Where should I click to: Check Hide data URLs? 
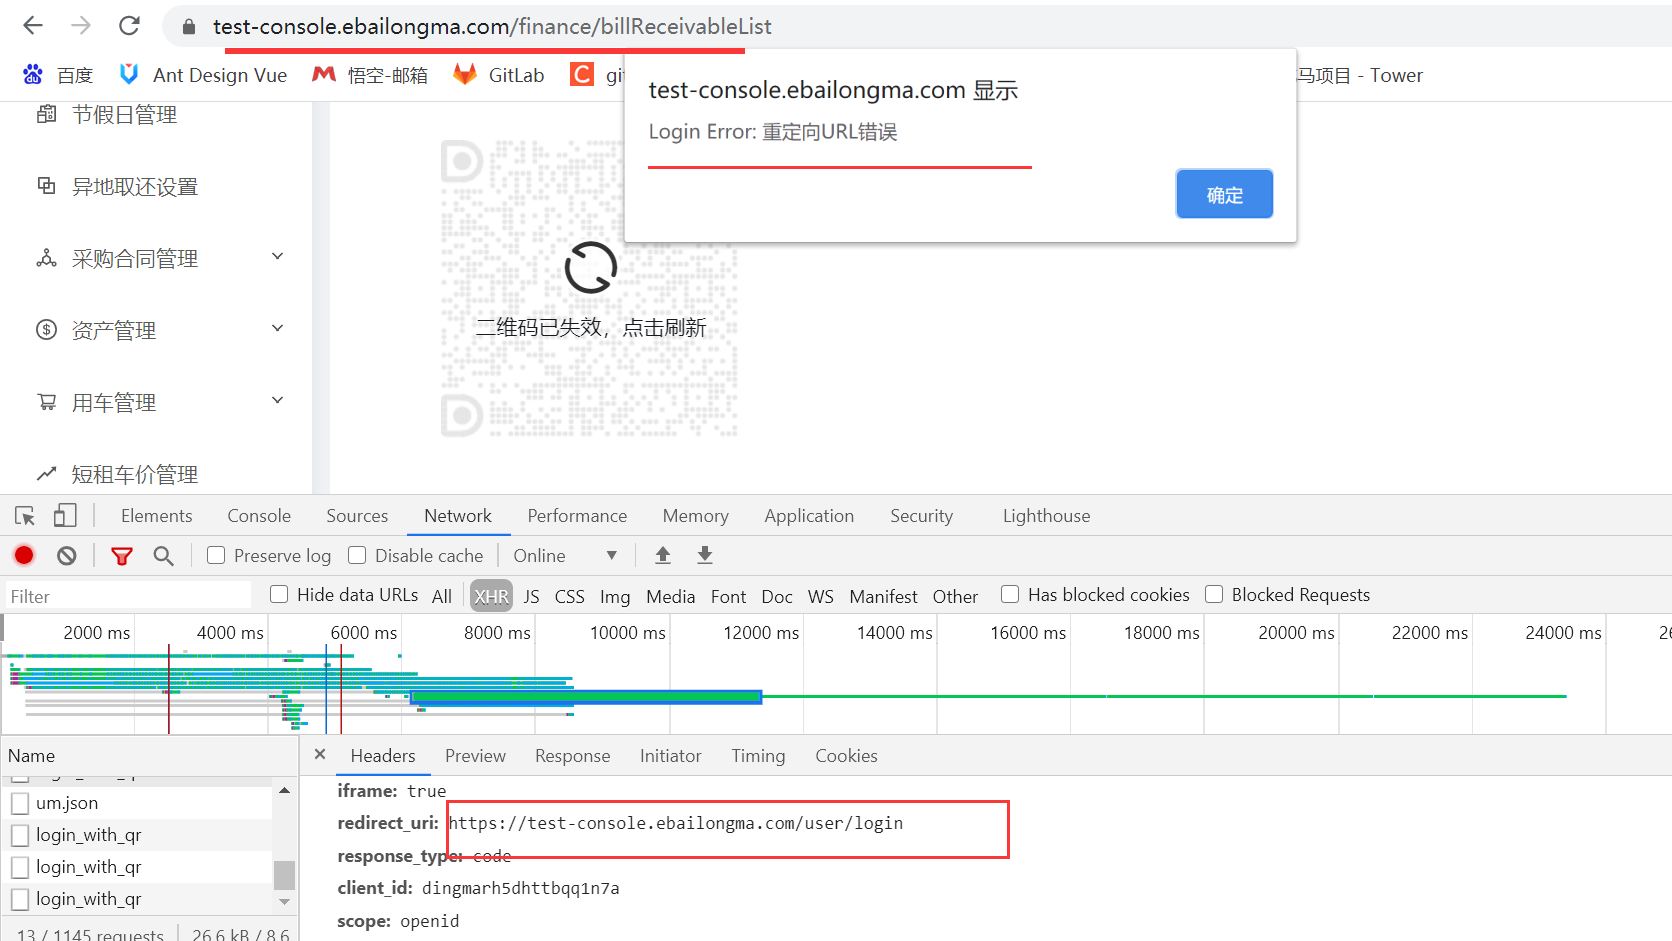279,594
